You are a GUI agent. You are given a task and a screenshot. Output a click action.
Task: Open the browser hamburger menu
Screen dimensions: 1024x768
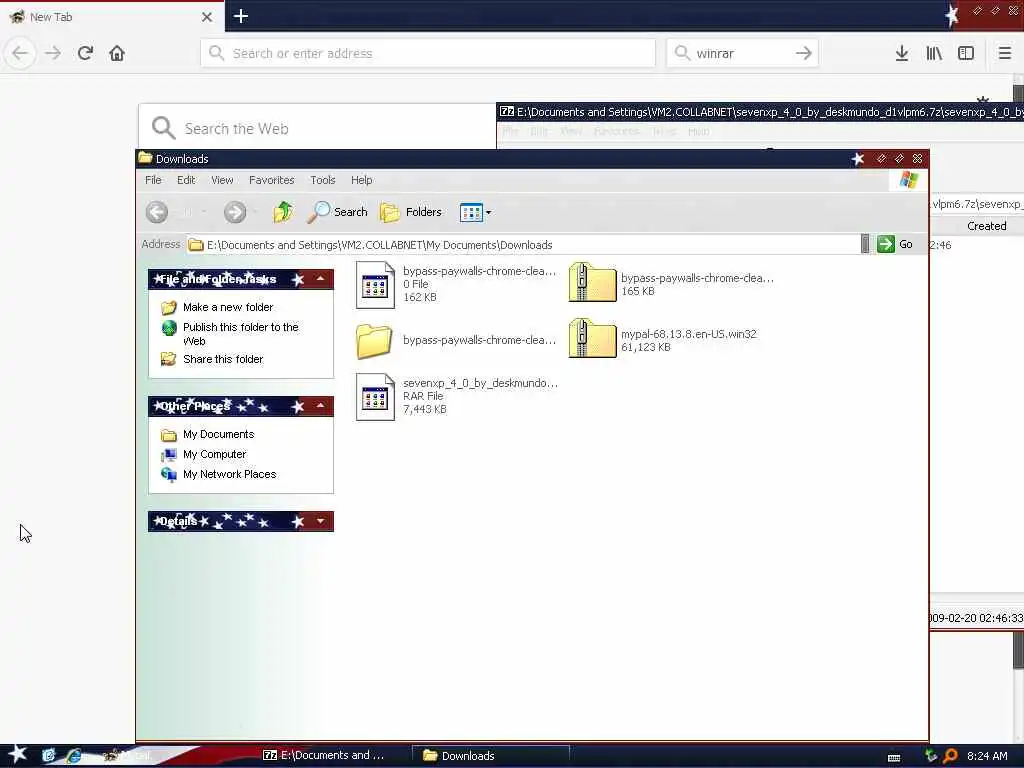click(1004, 53)
